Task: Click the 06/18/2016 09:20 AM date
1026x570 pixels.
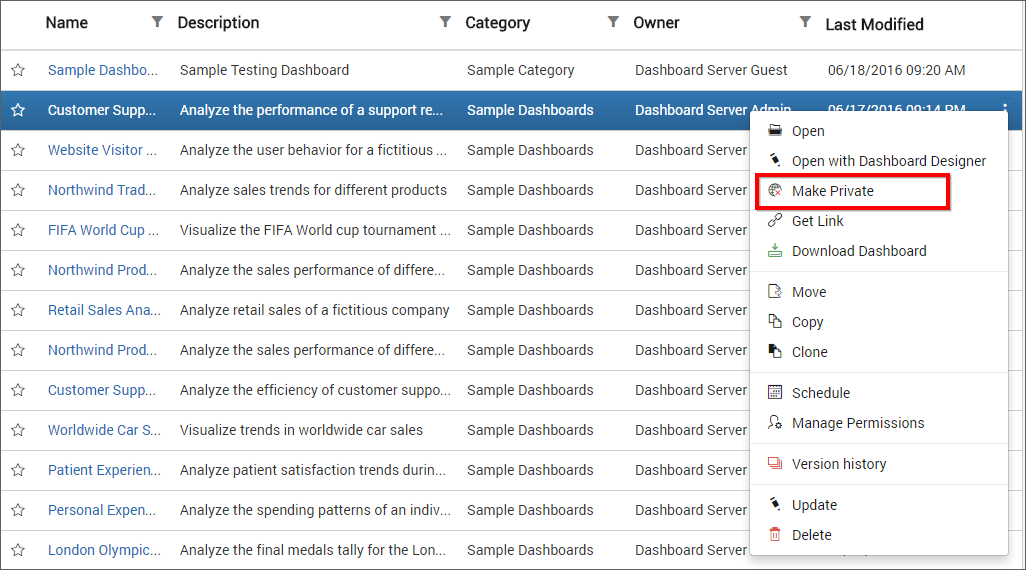Action: click(896, 70)
